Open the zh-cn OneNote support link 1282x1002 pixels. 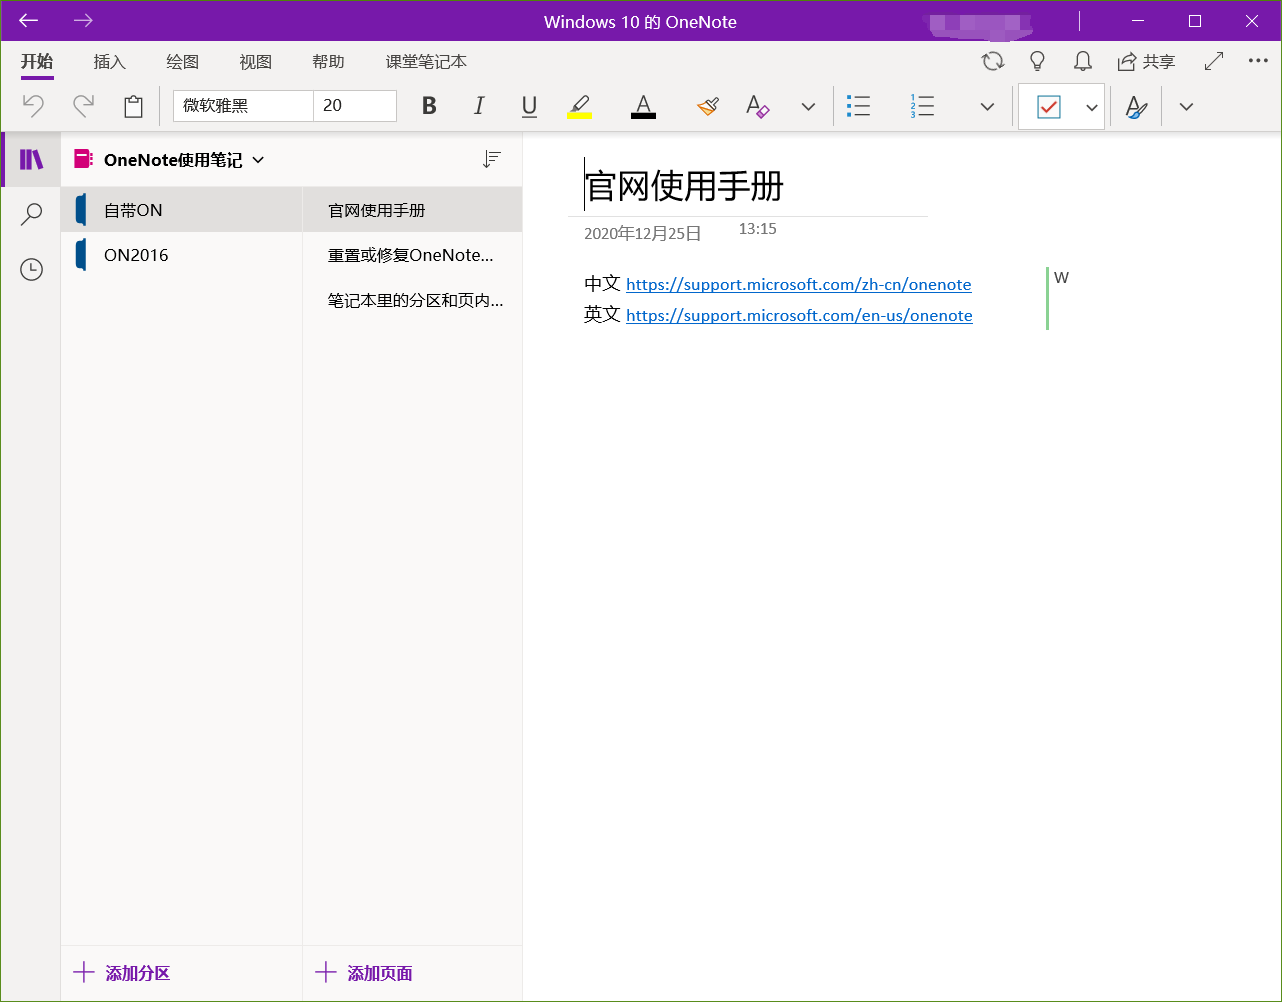(799, 284)
